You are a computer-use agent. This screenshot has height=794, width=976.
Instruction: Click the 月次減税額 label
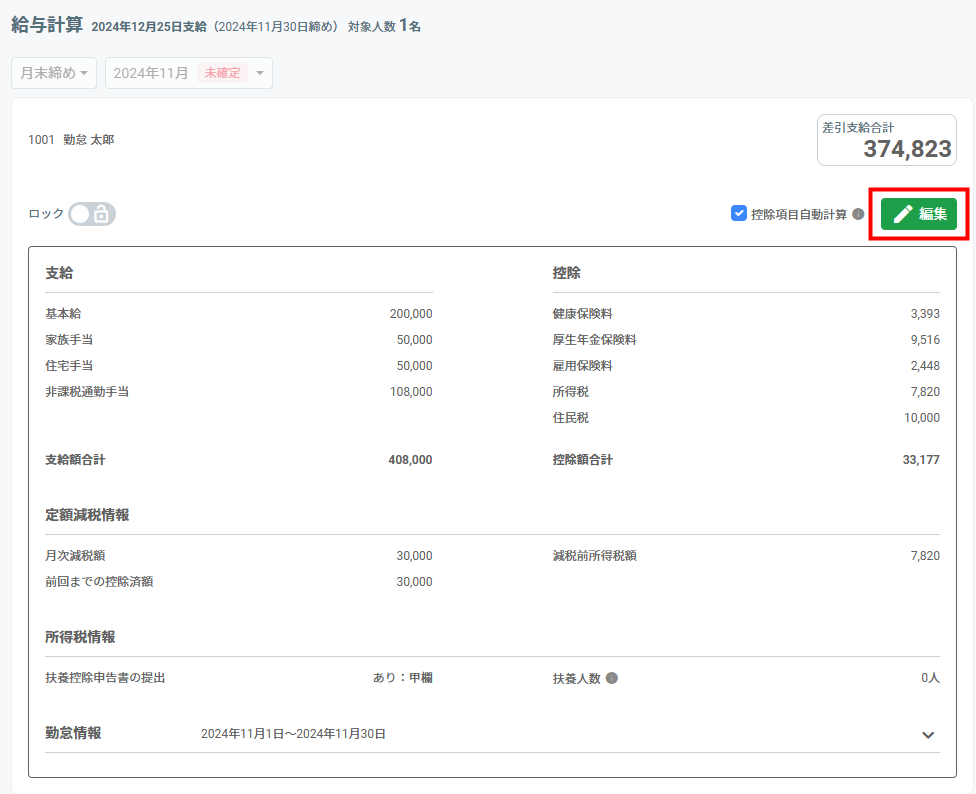75,556
